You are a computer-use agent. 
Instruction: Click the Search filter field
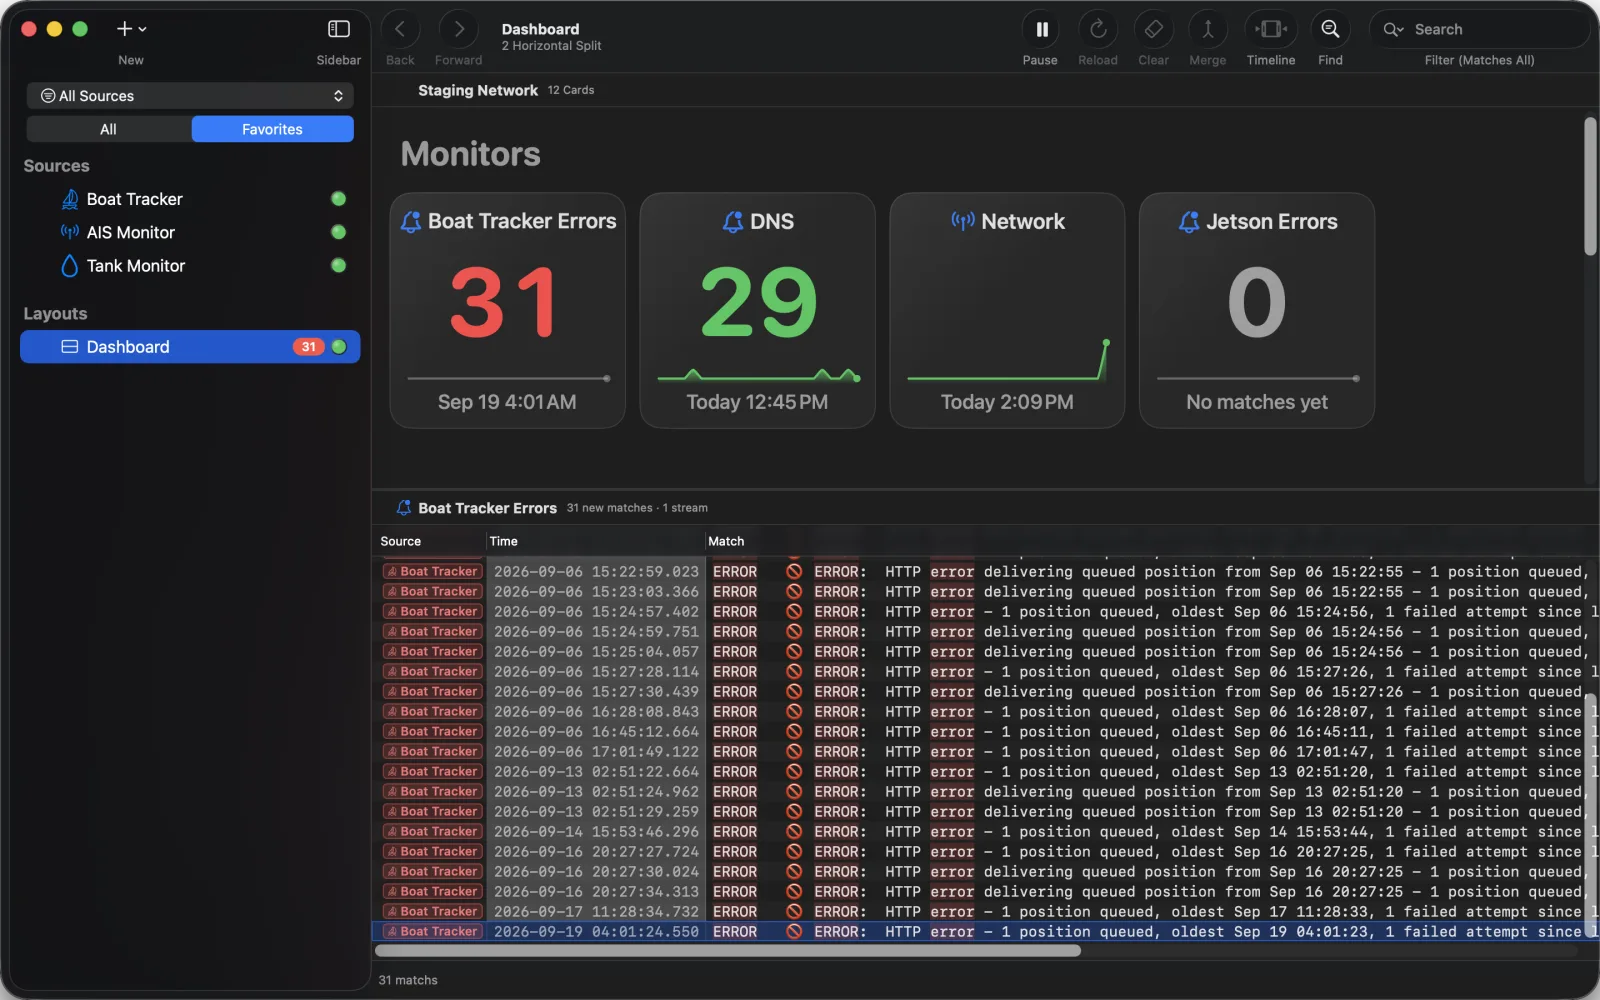[1480, 30]
